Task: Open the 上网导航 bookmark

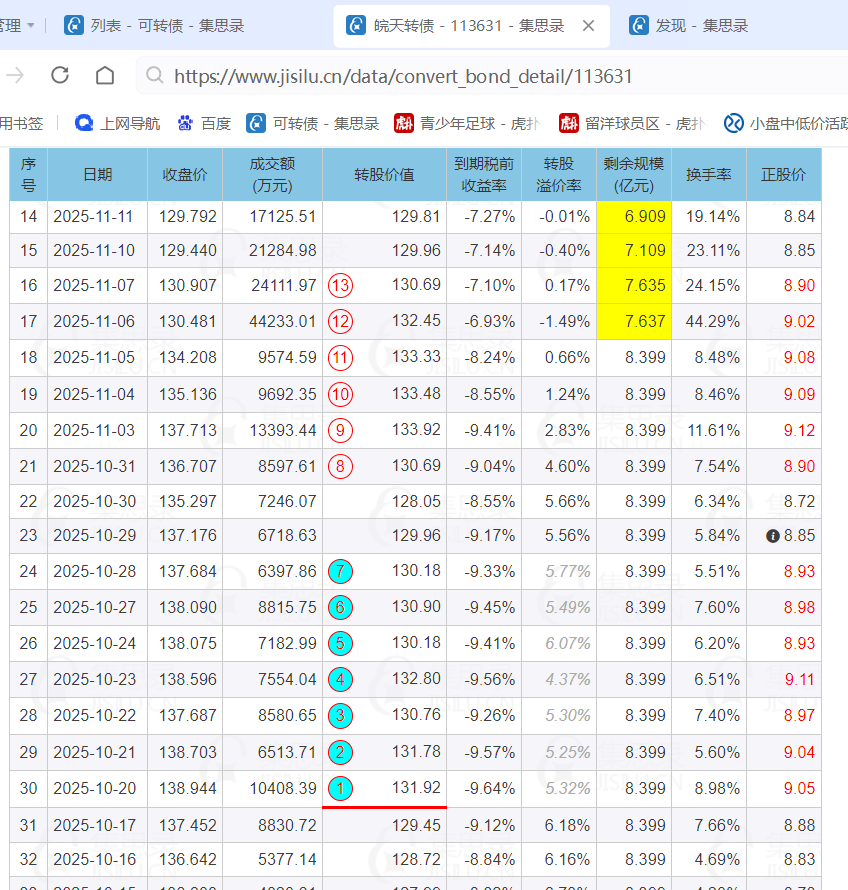Action: click(x=118, y=124)
